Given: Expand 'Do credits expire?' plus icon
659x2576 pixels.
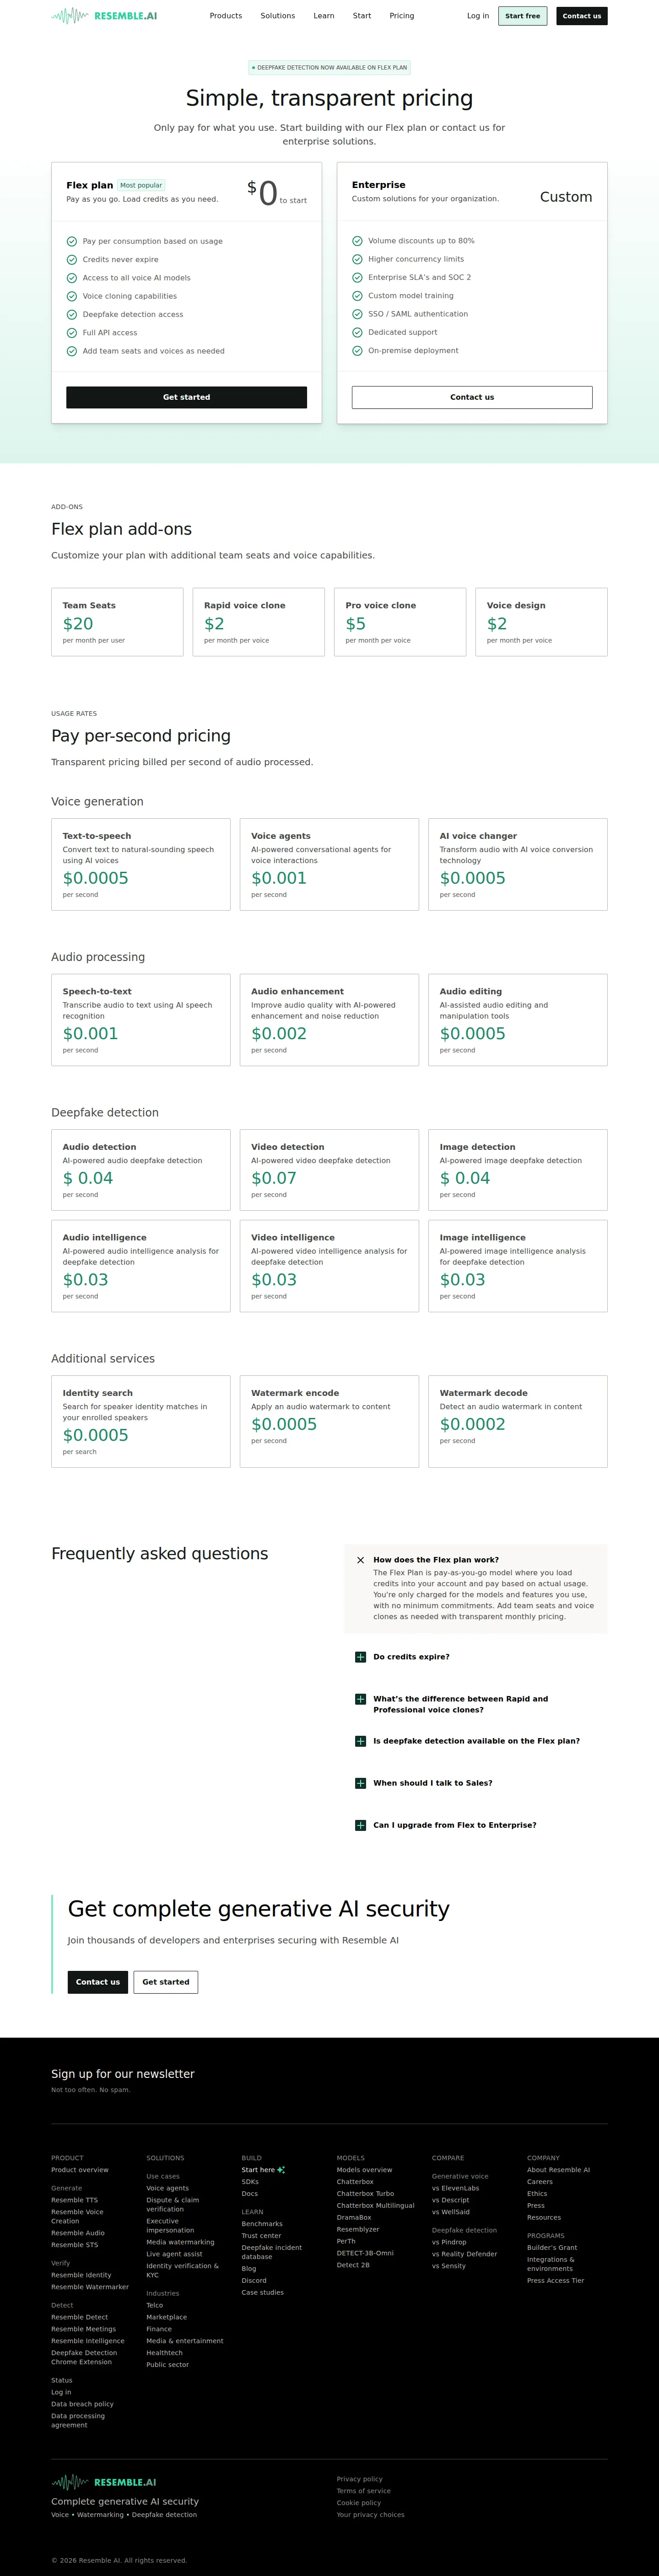Looking at the screenshot, I should click(360, 1657).
